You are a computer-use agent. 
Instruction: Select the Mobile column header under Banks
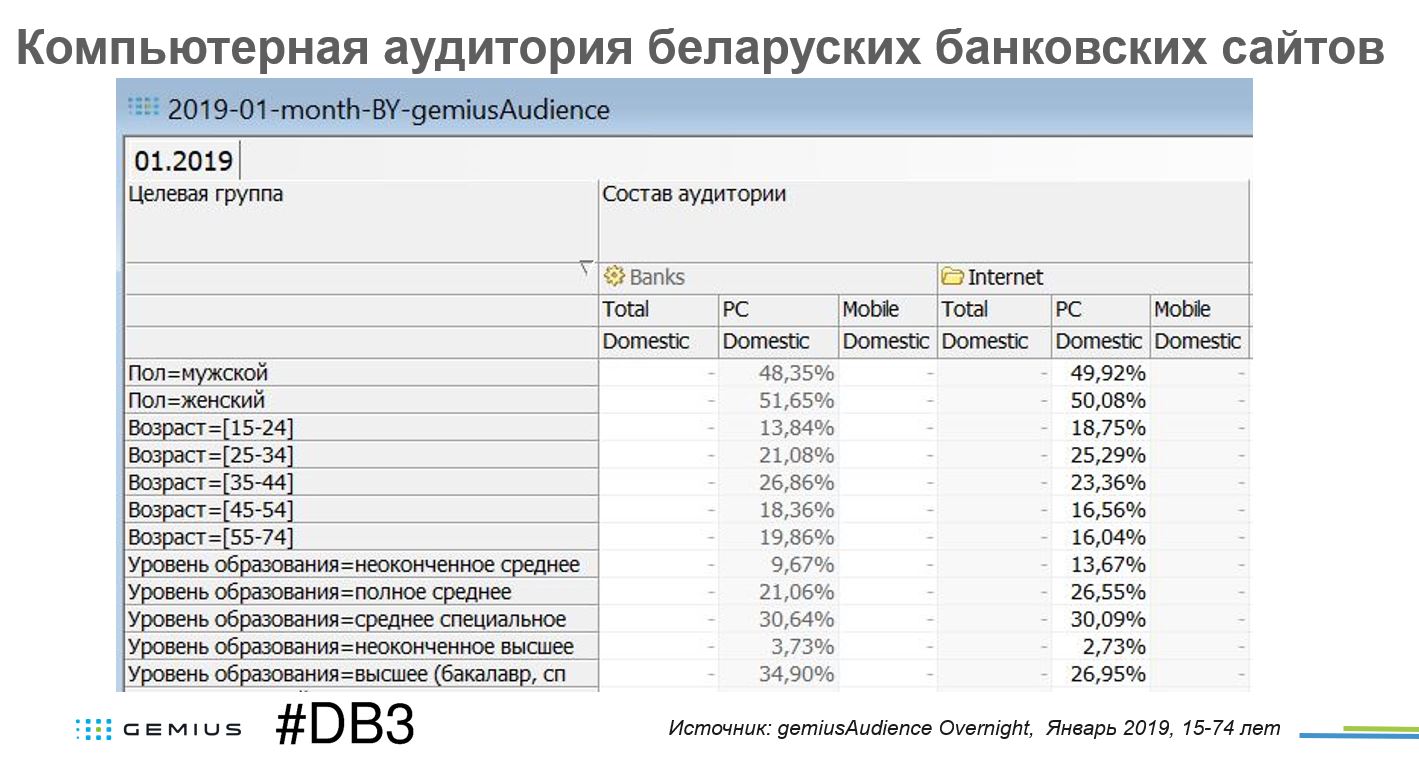pos(870,310)
